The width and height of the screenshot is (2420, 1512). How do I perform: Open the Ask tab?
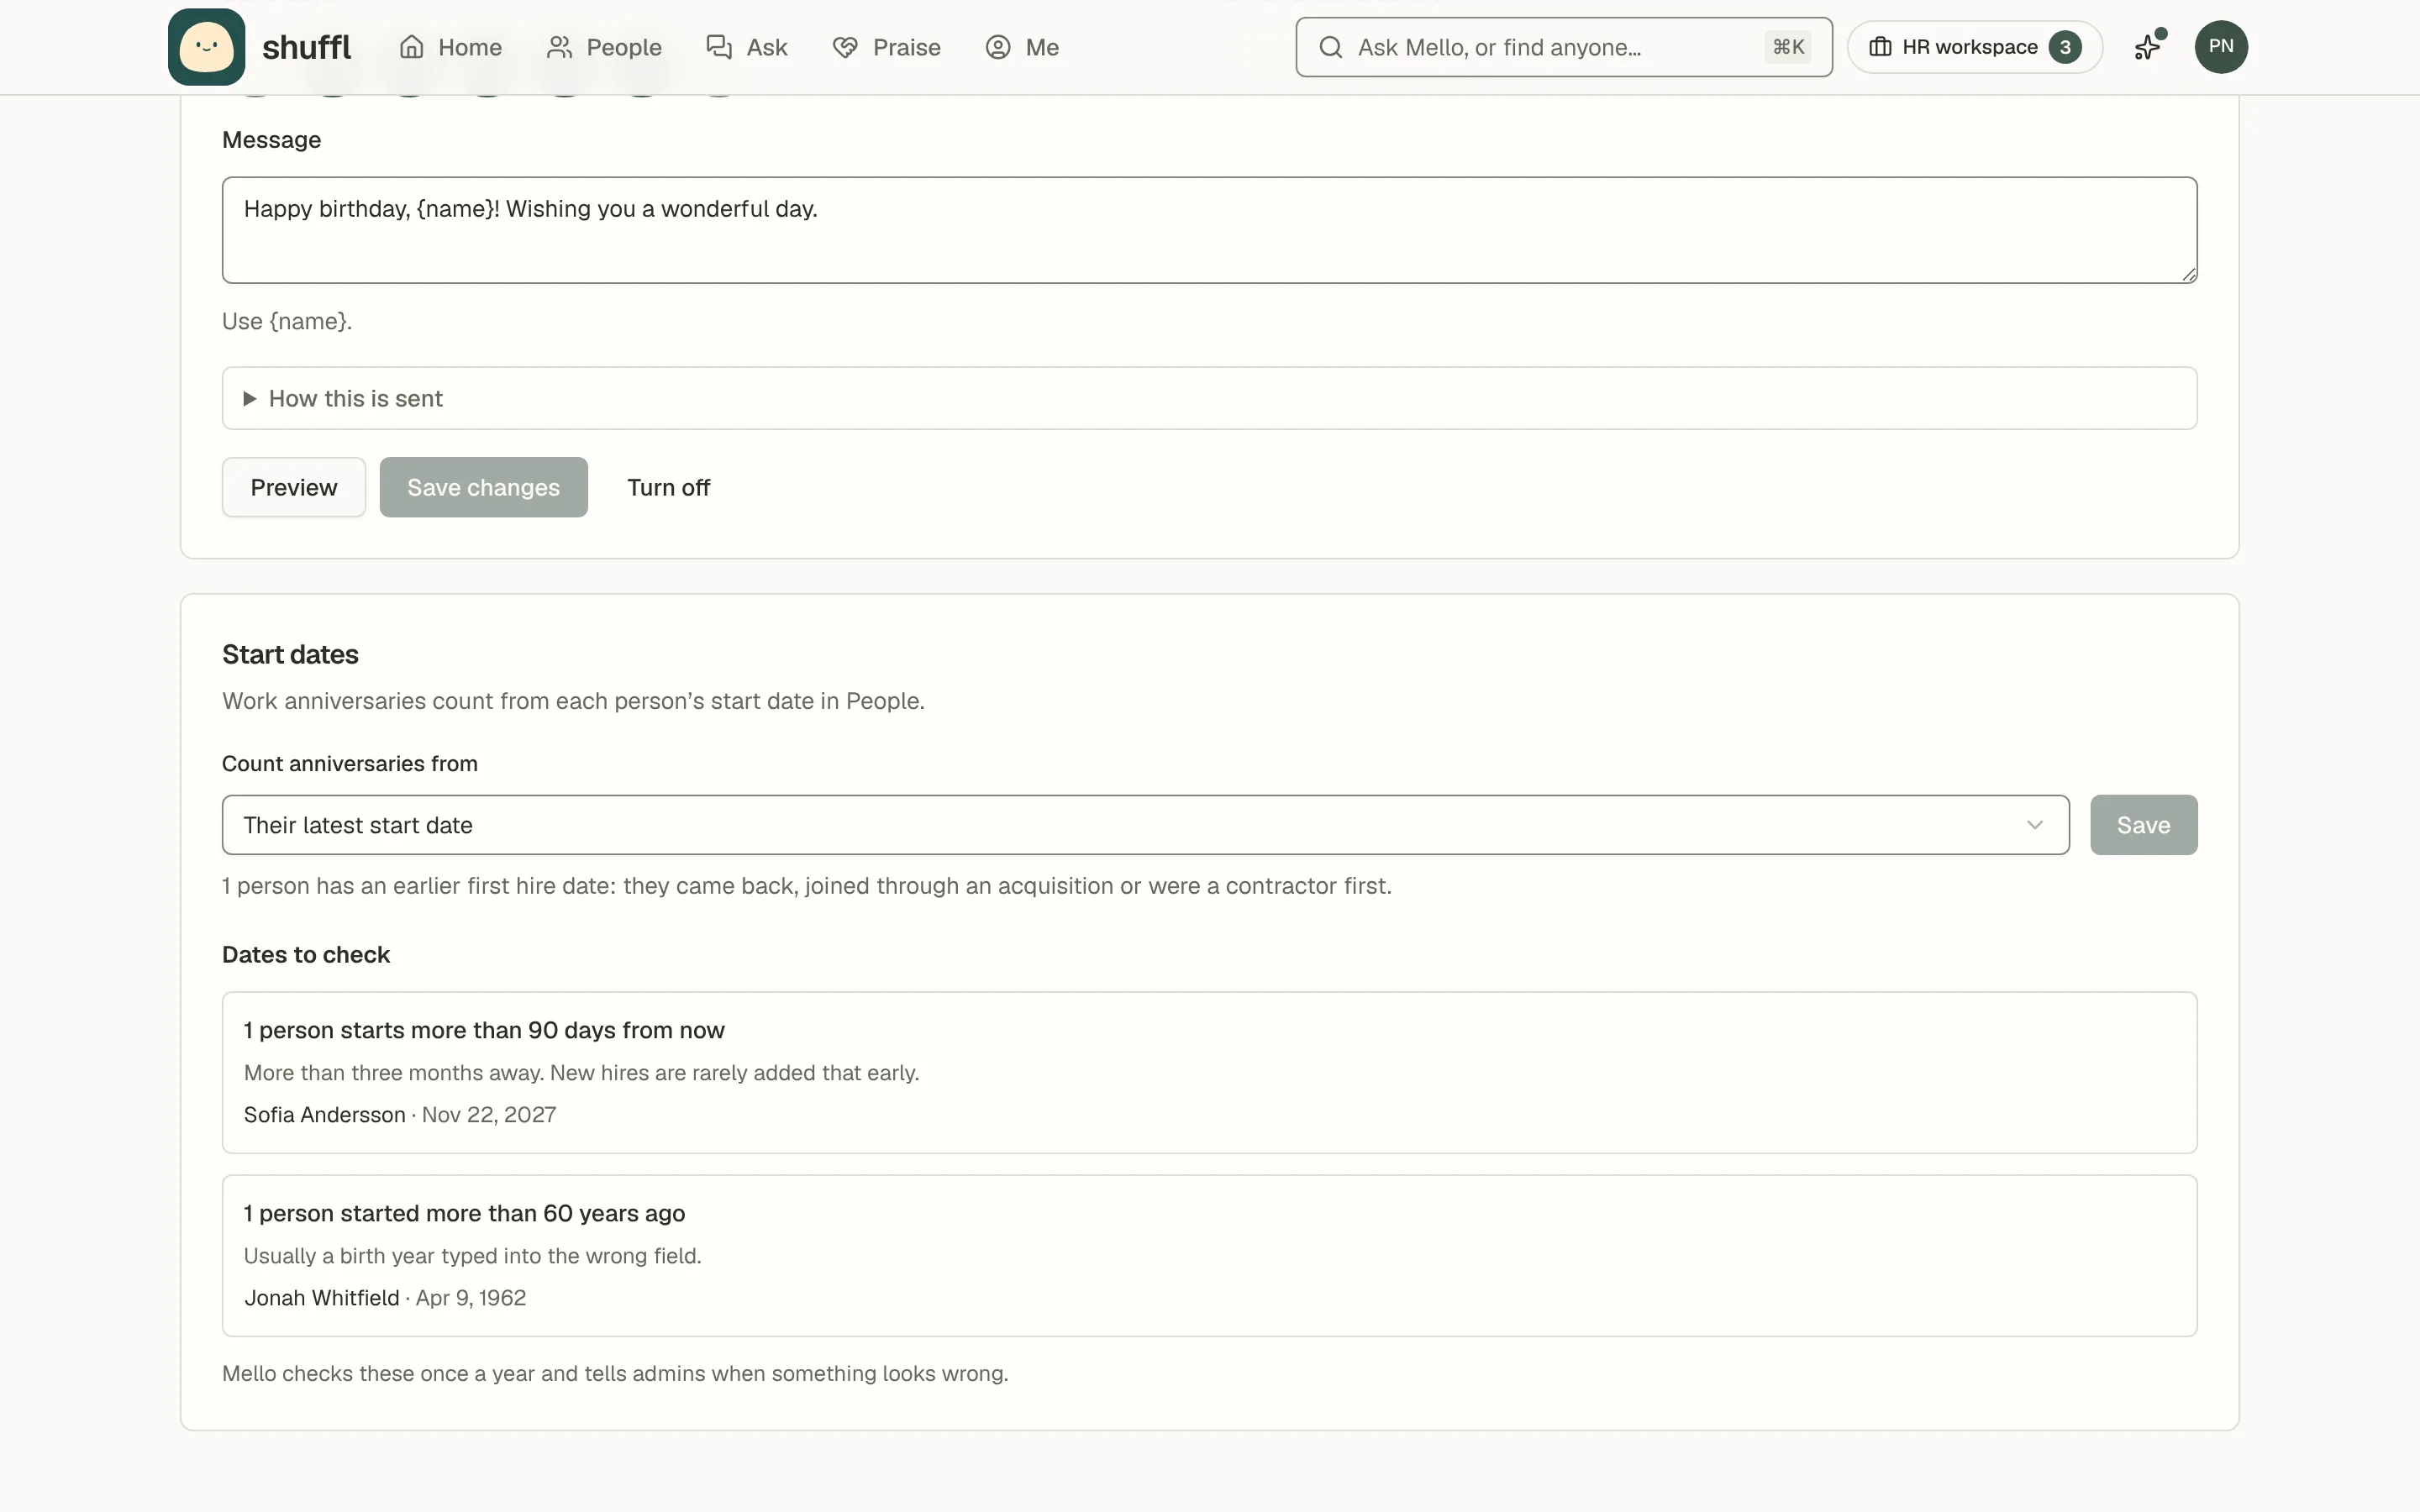(x=747, y=47)
